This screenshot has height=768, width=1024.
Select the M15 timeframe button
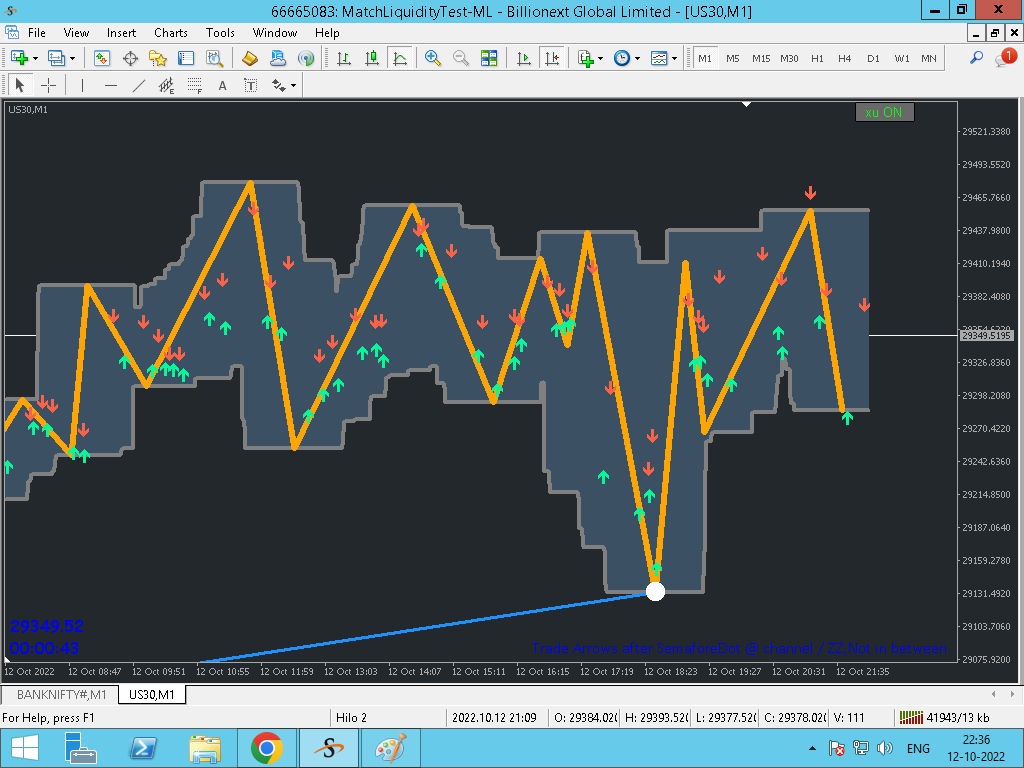761,58
